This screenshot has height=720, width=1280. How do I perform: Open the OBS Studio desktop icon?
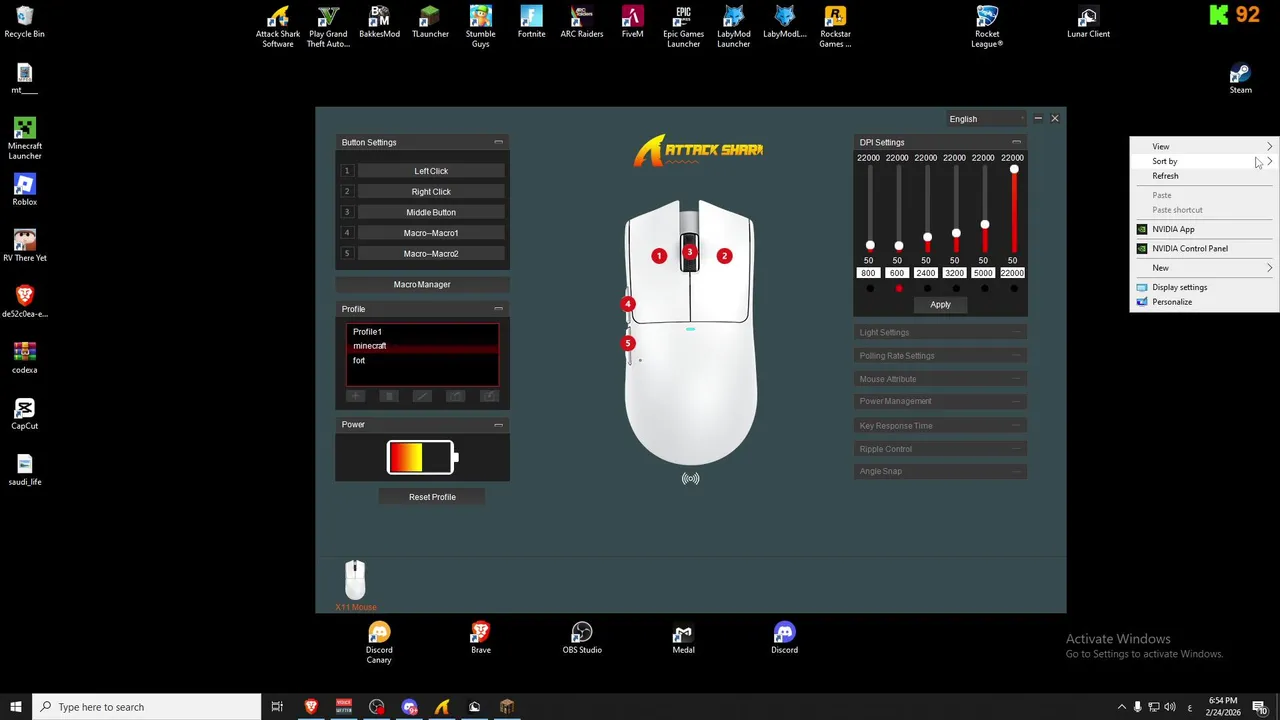(x=582, y=638)
